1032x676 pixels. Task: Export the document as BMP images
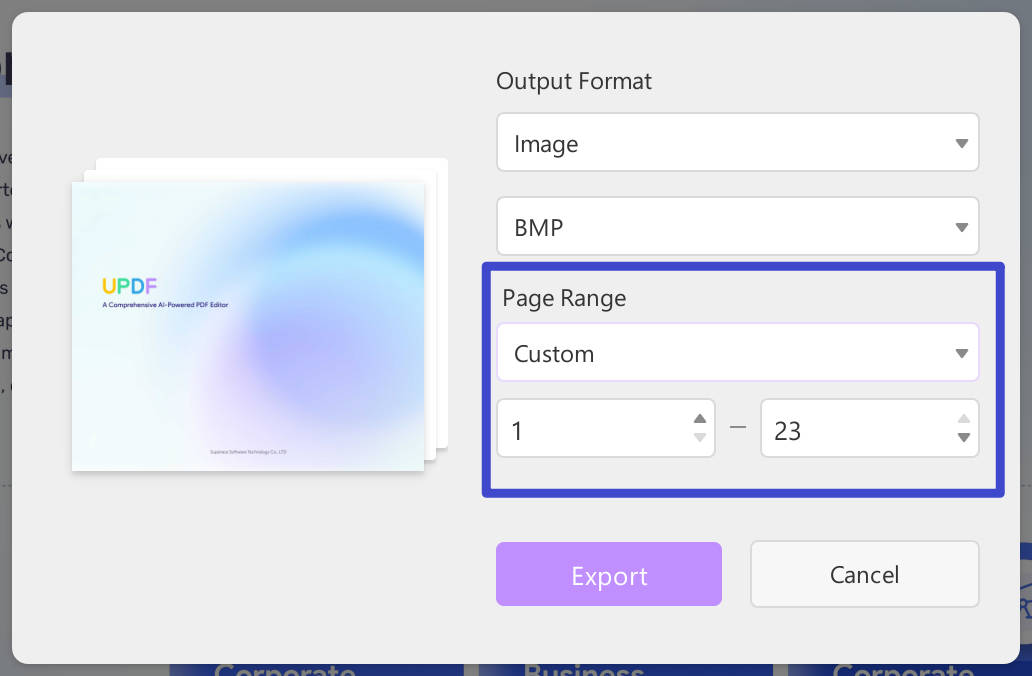[x=609, y=574]
